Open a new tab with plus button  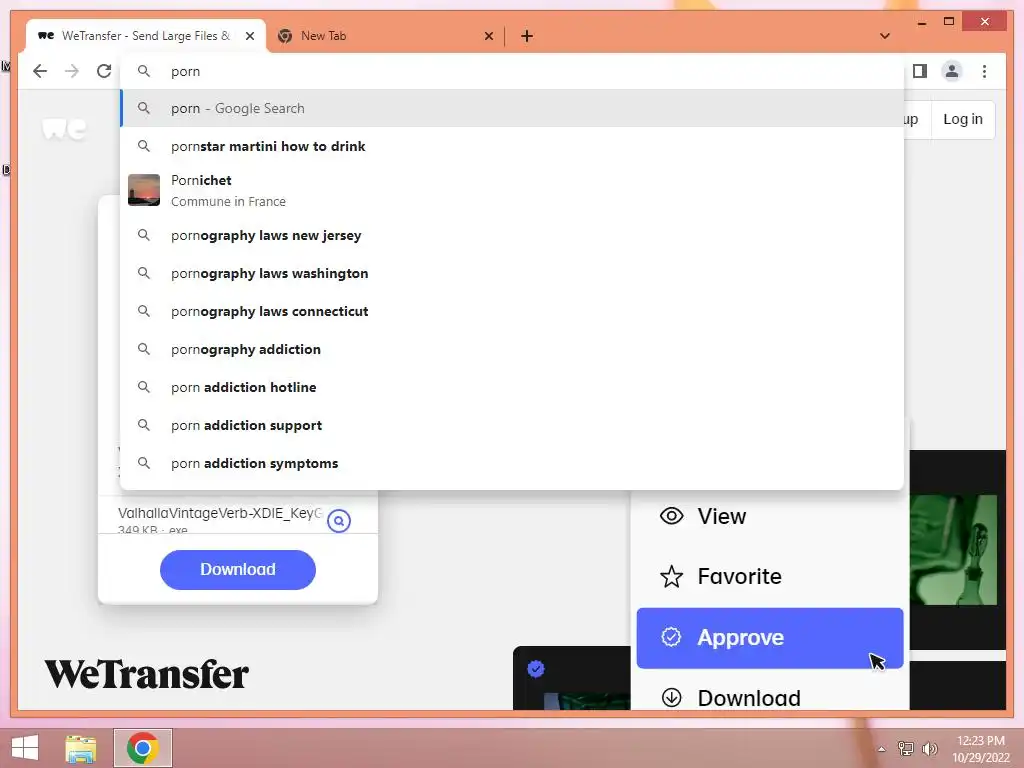pyautogui.click(x=527, y=37)
